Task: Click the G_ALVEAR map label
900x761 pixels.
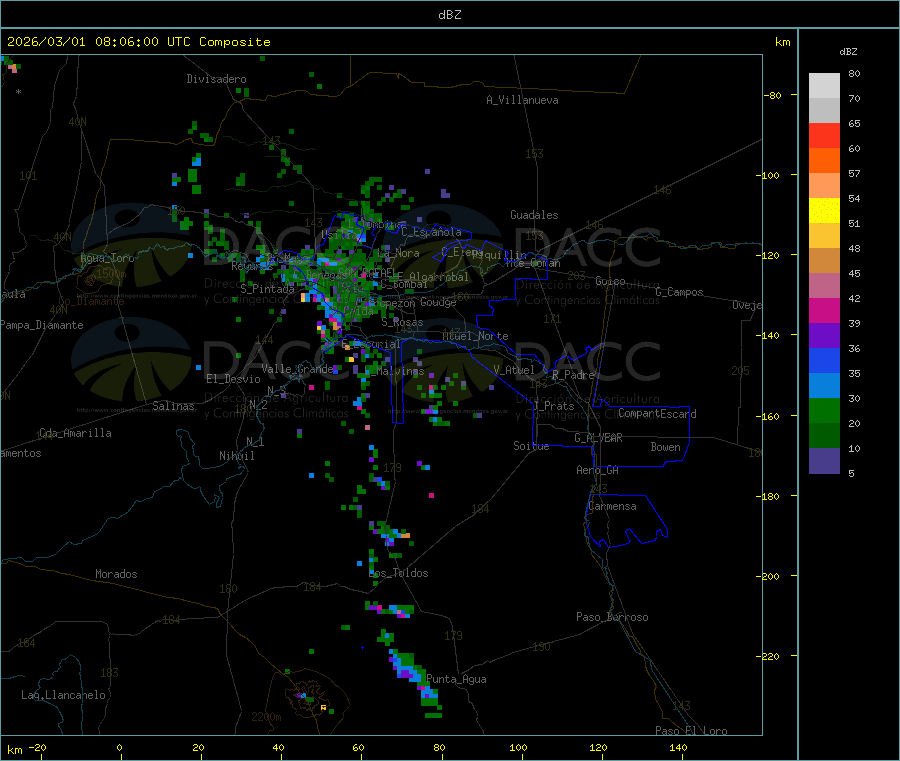Action: click(598, 438)
